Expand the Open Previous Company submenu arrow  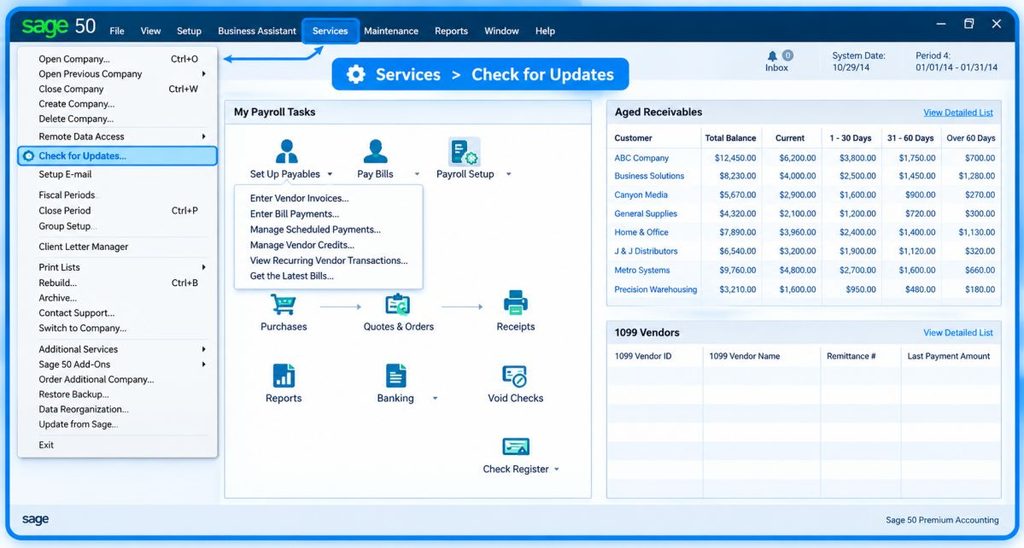pos(204,74)
